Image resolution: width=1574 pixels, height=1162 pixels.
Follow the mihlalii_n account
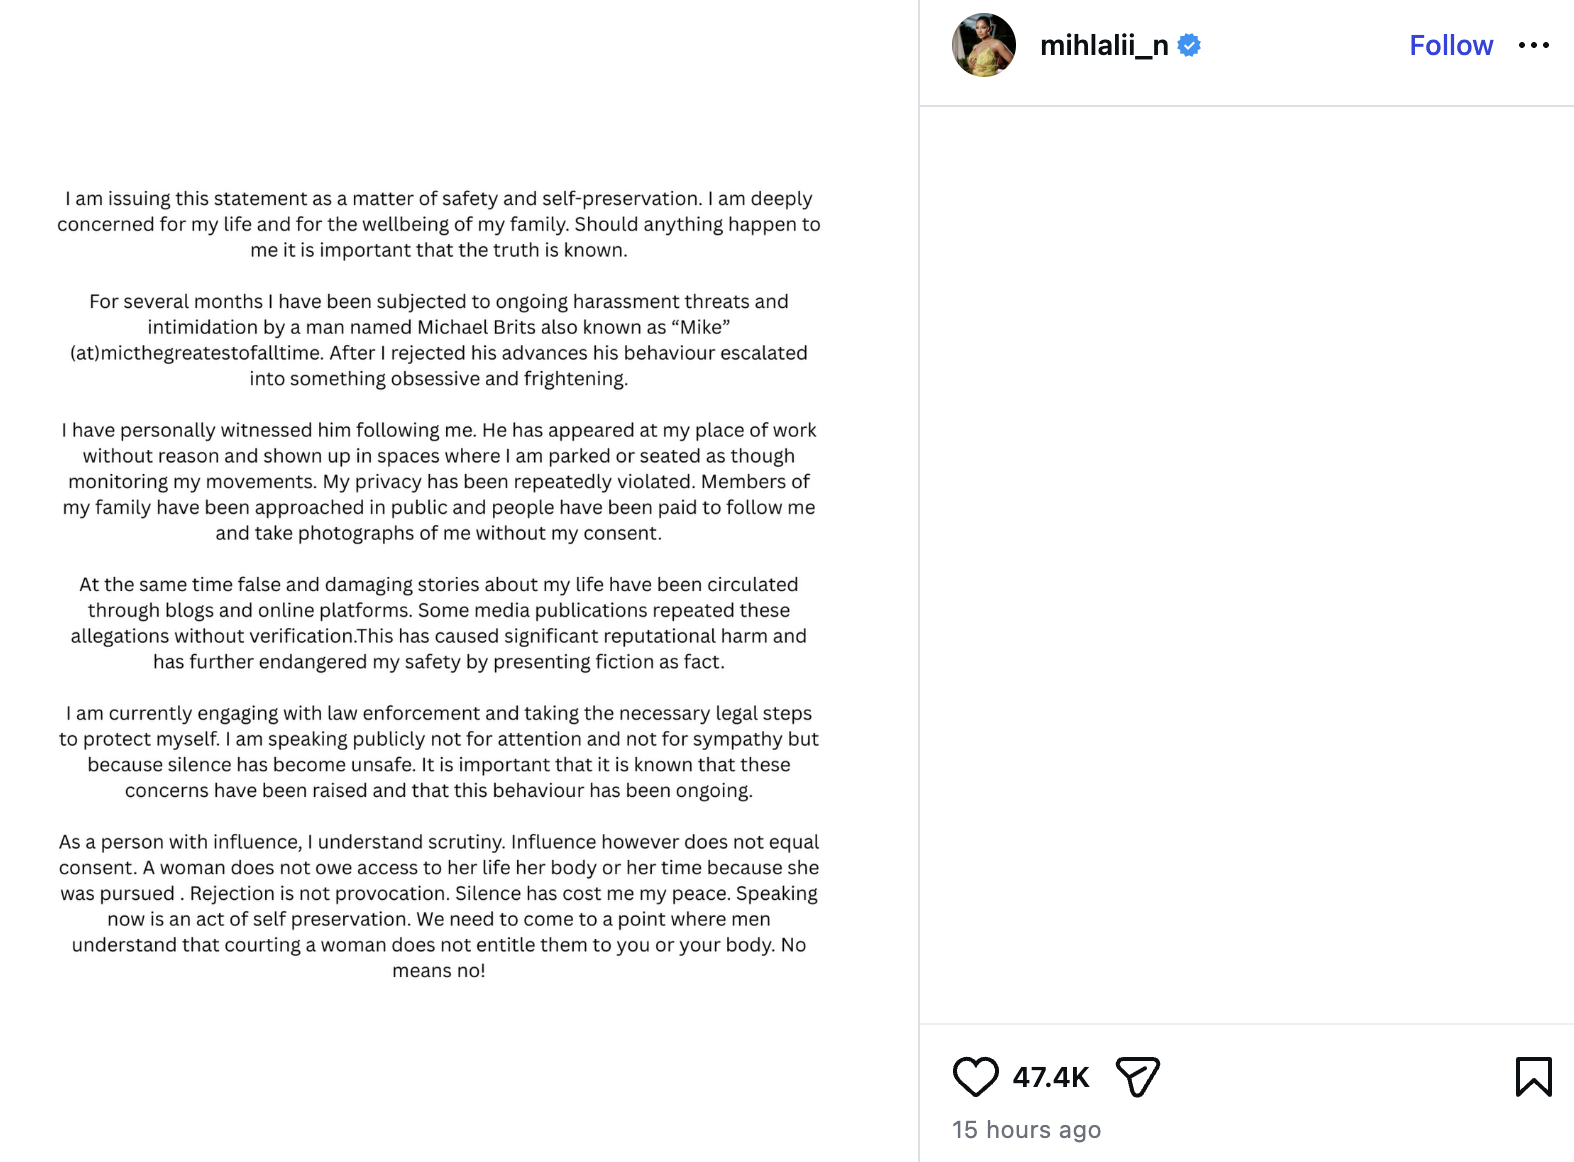click(x=1450, y=45)
